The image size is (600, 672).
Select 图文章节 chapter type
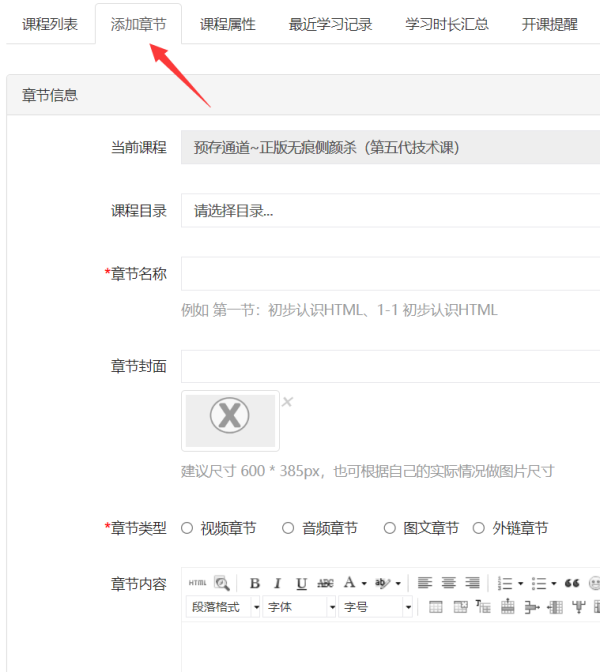[x=390, y=528]
